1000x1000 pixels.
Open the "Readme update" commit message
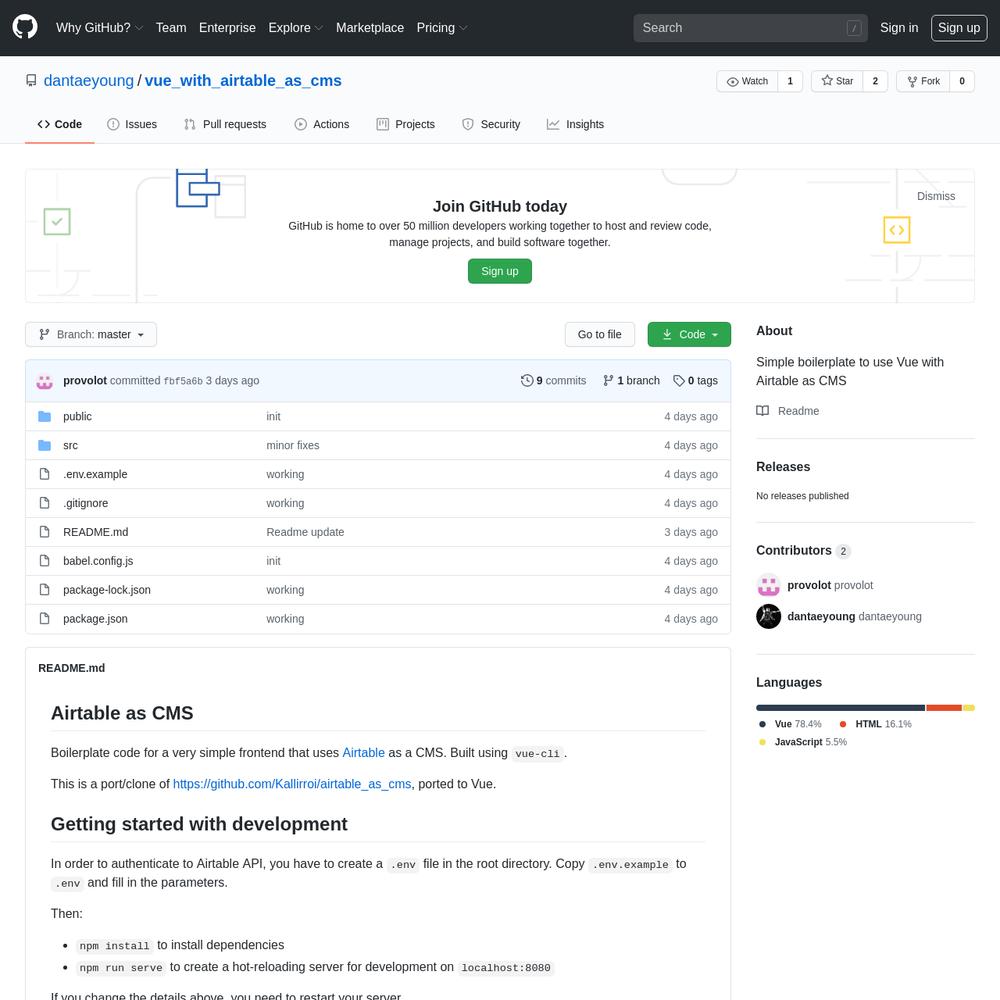[305, 532]
